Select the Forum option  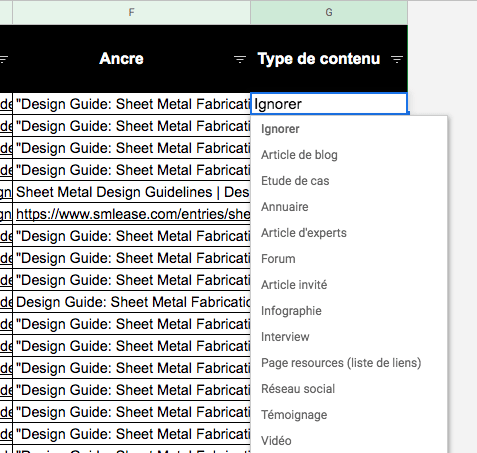[278, 259]
